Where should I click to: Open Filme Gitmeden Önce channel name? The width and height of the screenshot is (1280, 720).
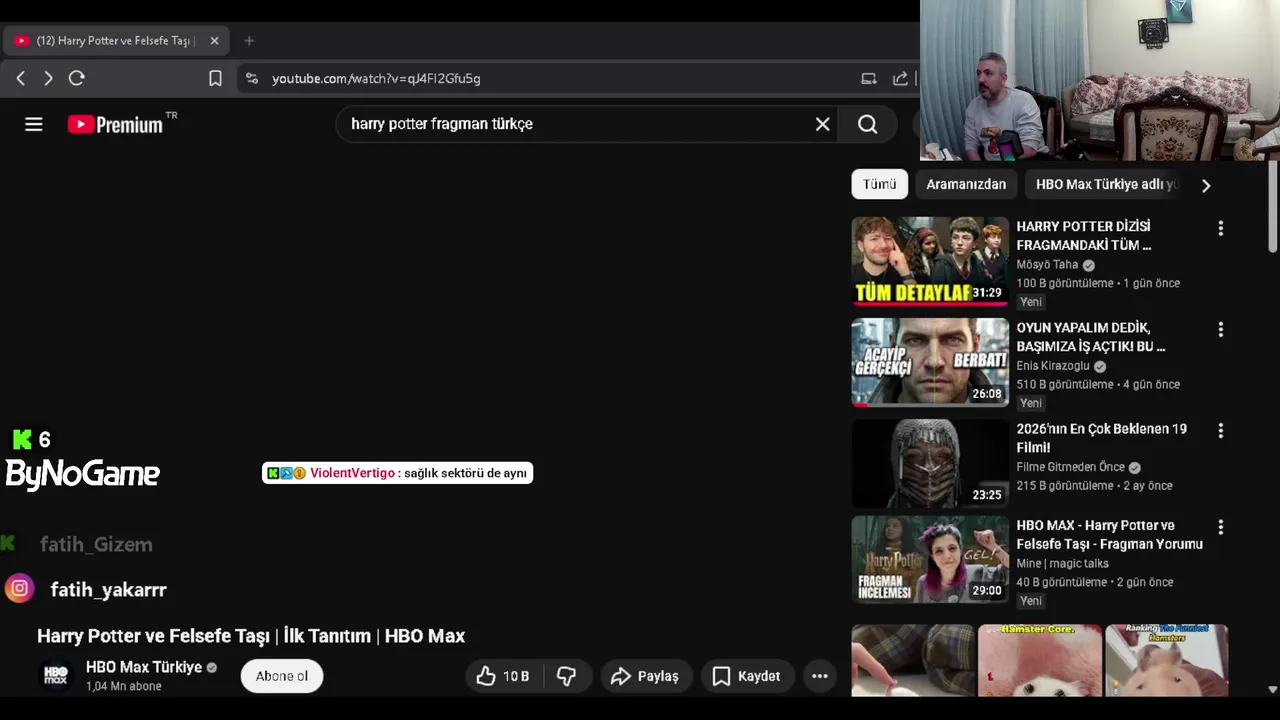(1070, 467)
